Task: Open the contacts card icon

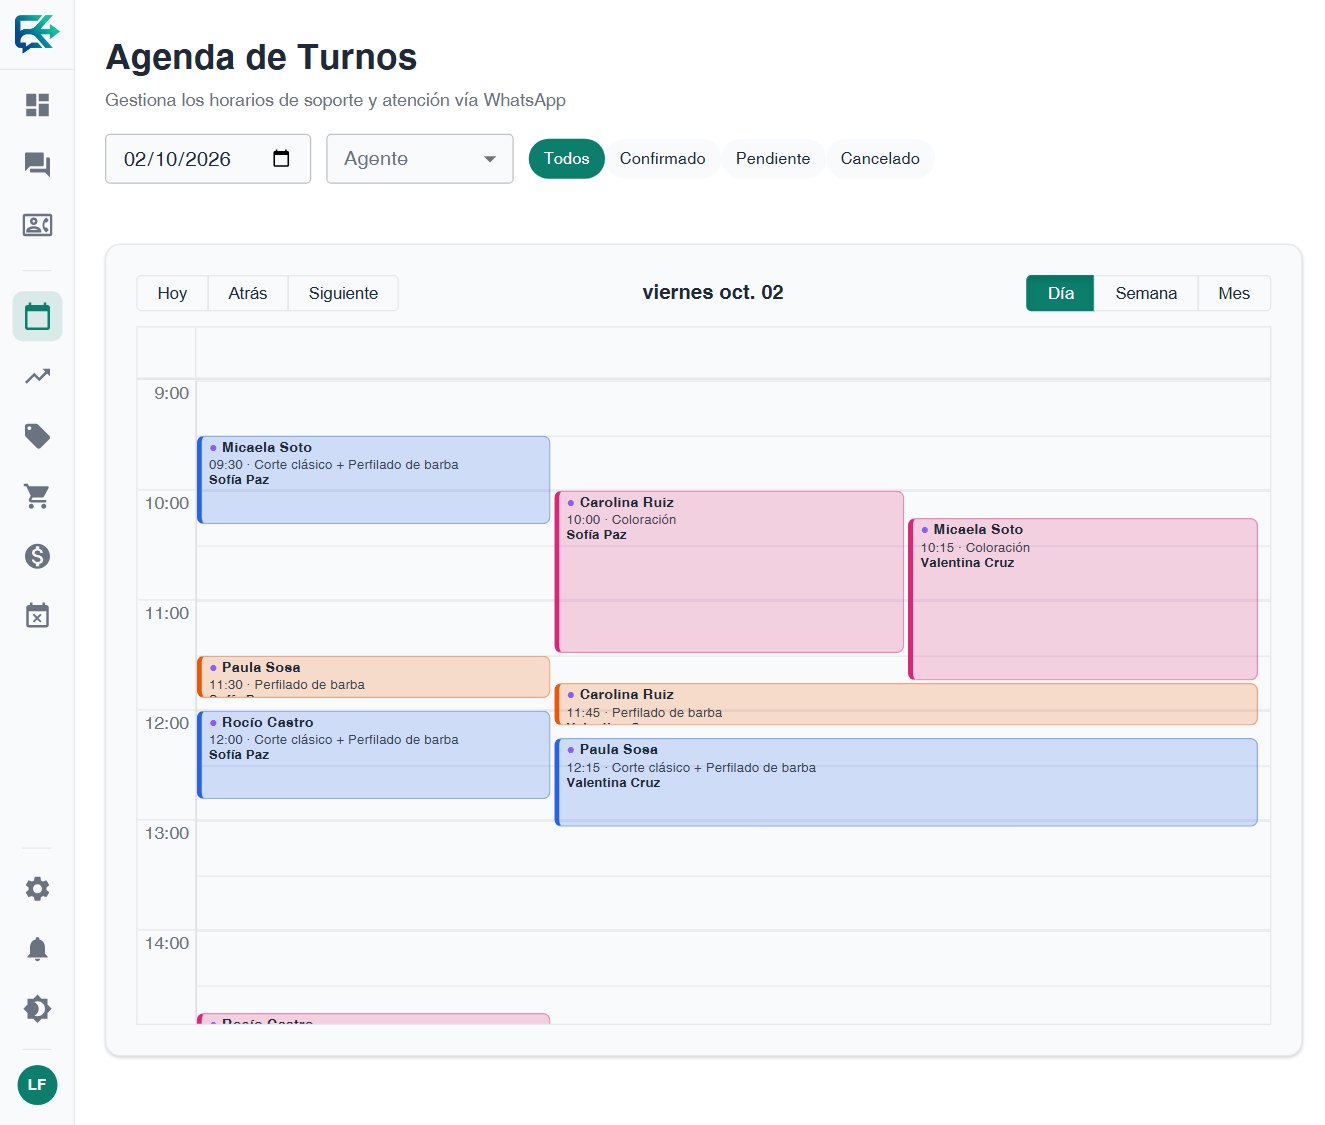Action: pos(37,225)
